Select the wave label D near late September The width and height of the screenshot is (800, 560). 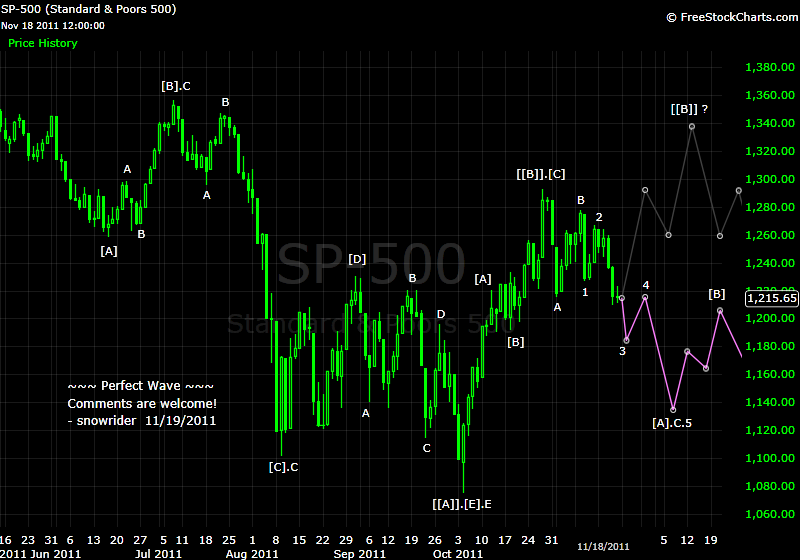pyautogui.click(x=441, y=314)
